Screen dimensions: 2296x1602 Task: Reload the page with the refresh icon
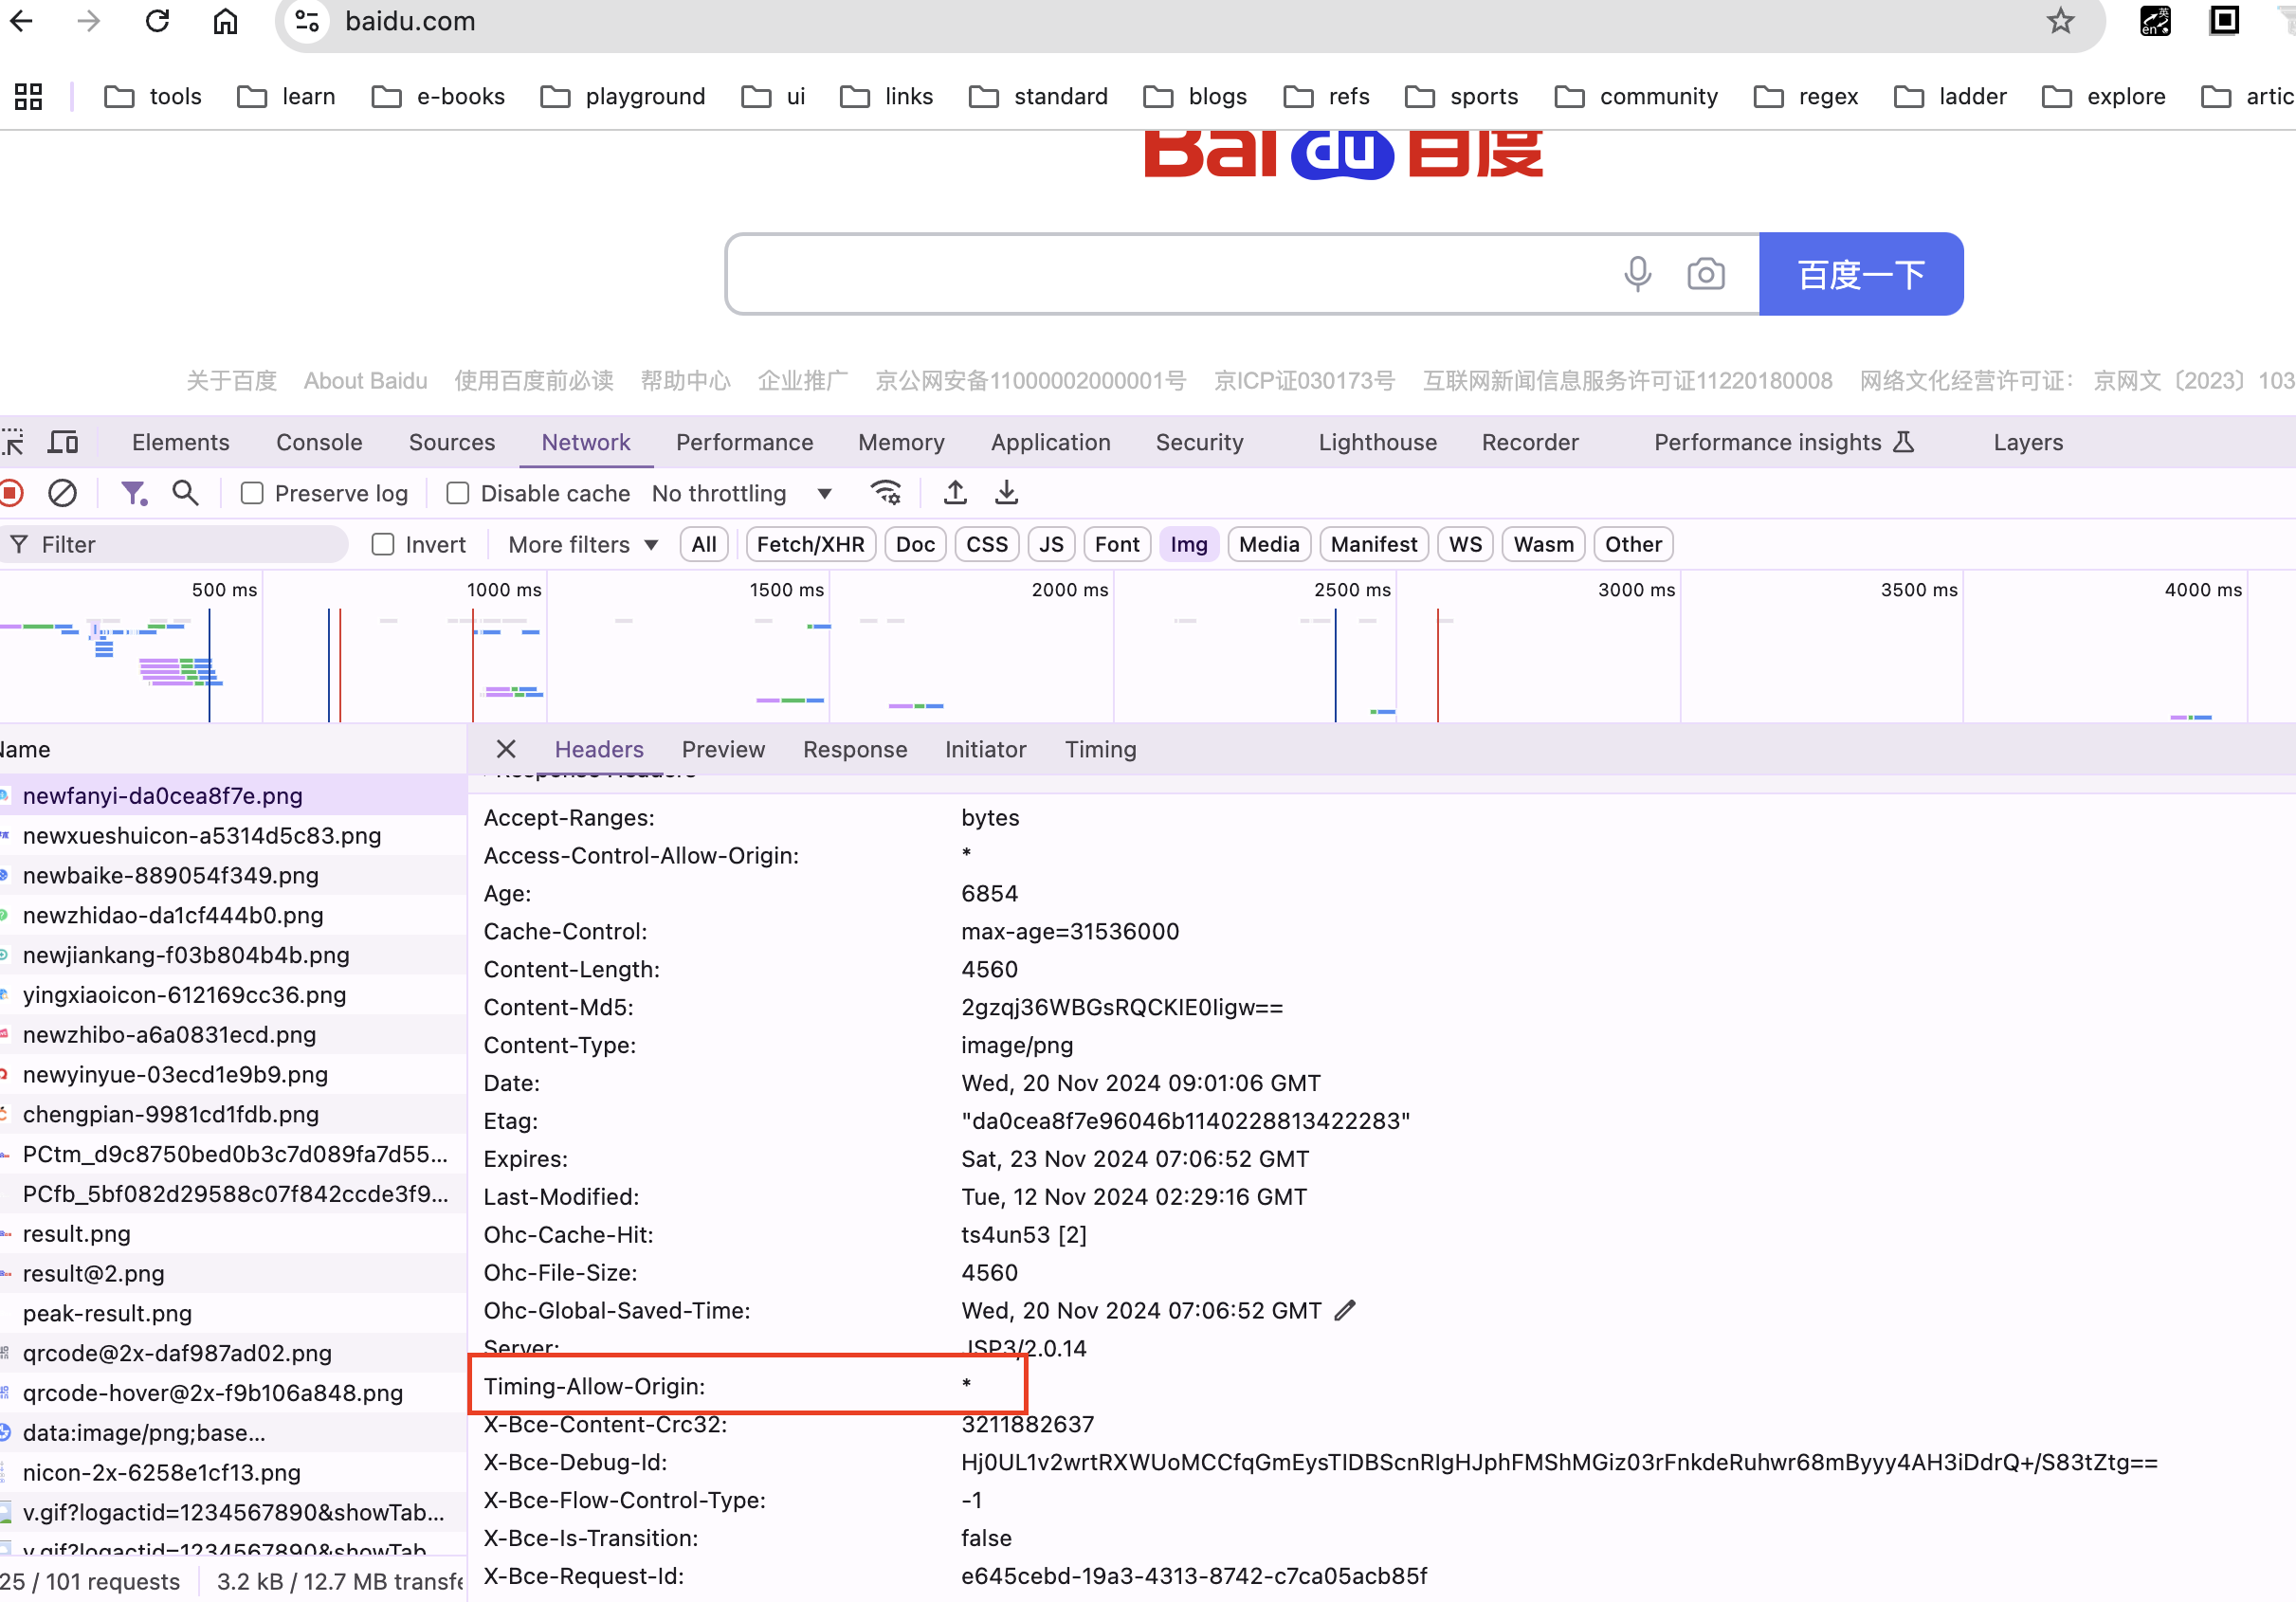click(x=157, y=21)
